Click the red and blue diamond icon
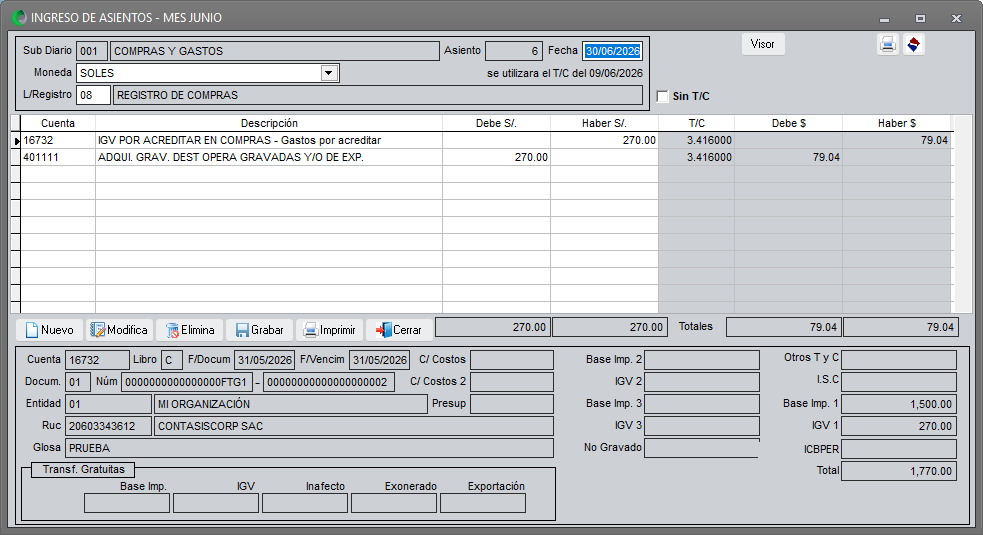 pos(913,45)
